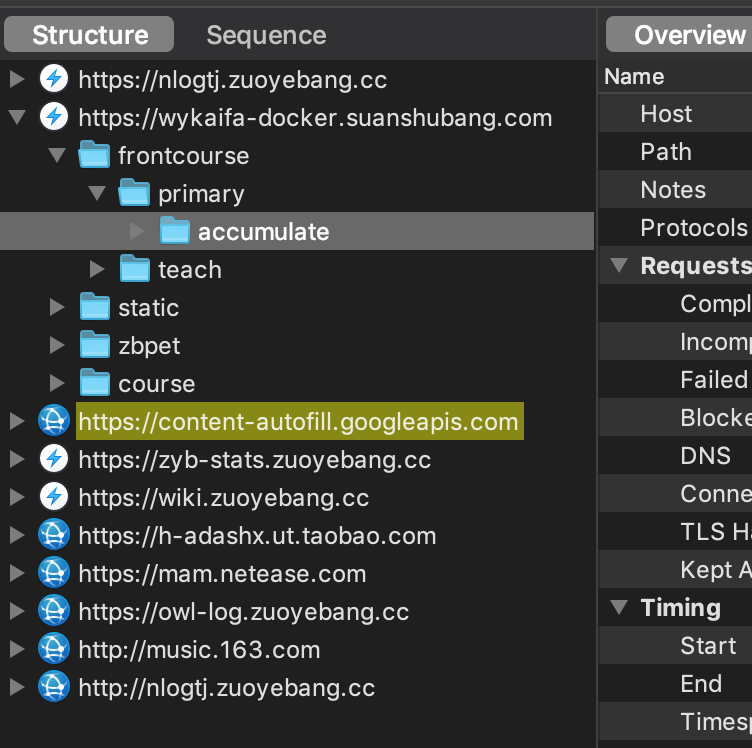Click the frontcourse folder icon
752x748 pixels.
[x=94, y=155]
